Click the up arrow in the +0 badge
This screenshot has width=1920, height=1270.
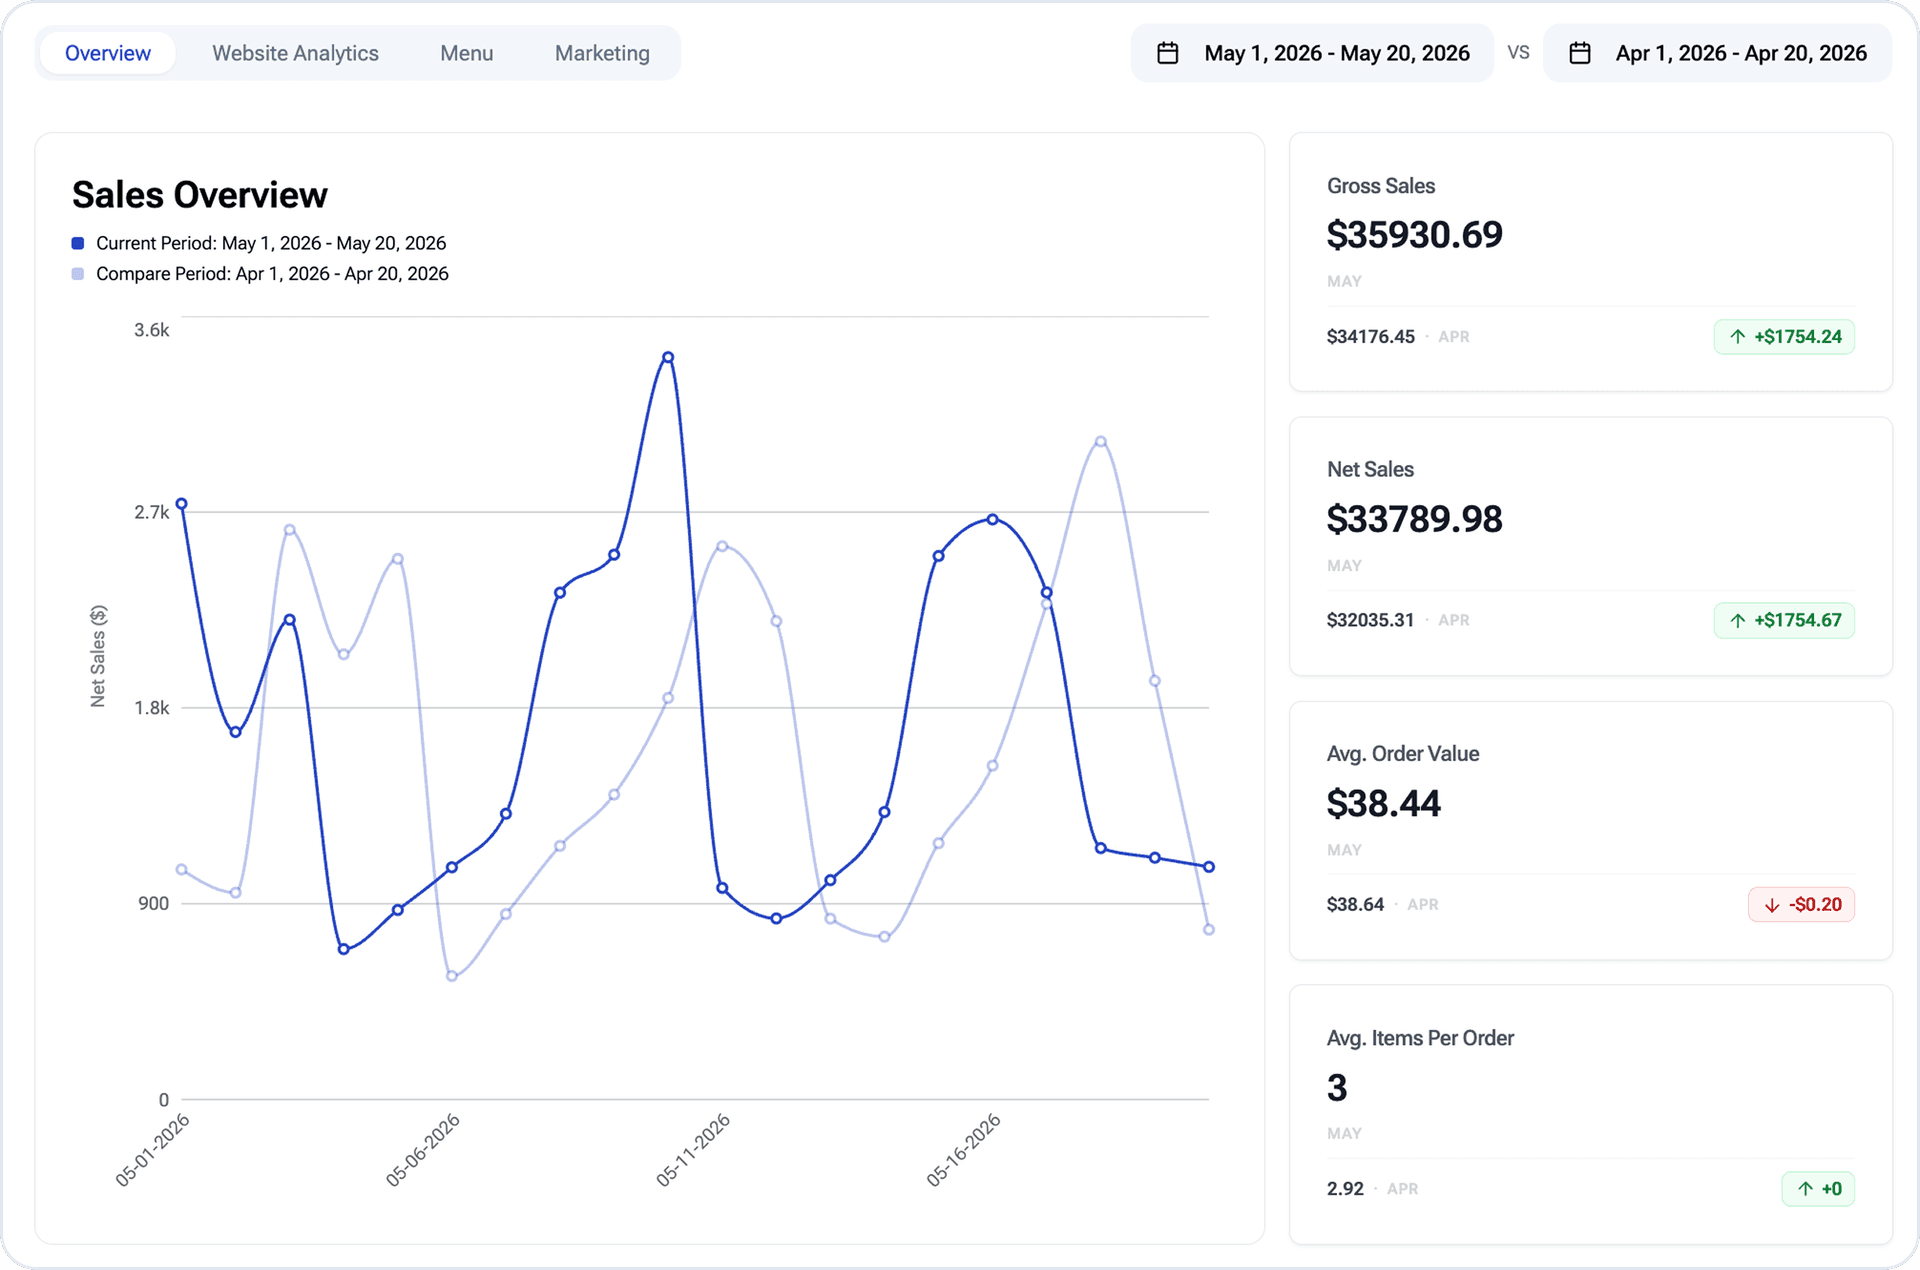(1805, 1189)
